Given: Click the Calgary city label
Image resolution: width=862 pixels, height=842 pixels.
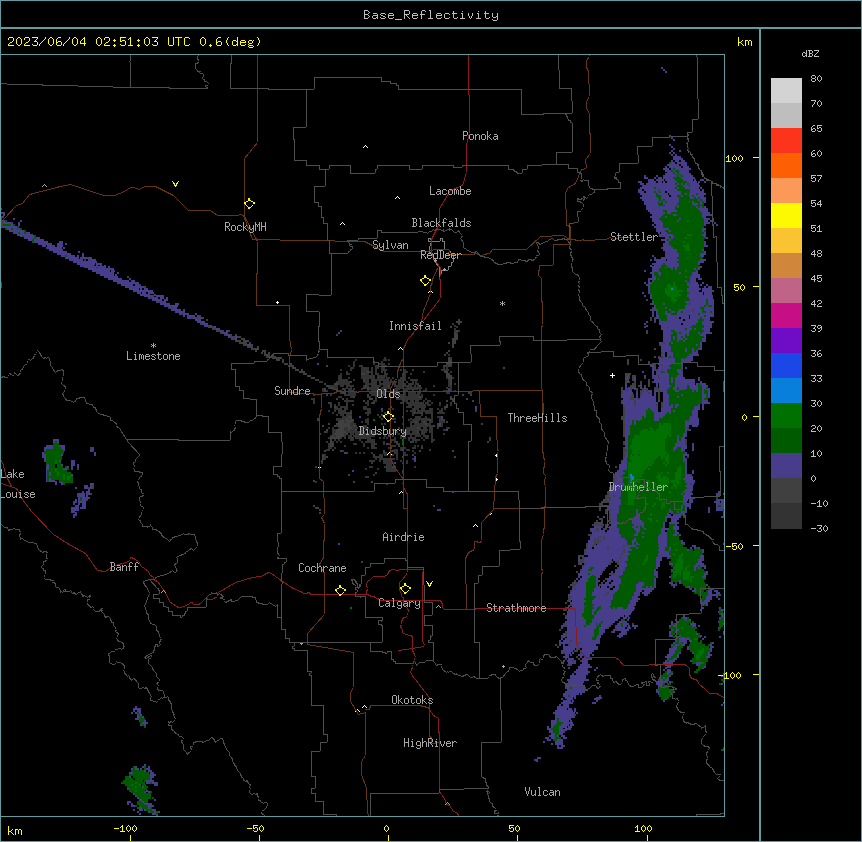Looking at the screenshot, I should (x=399, y=603).
